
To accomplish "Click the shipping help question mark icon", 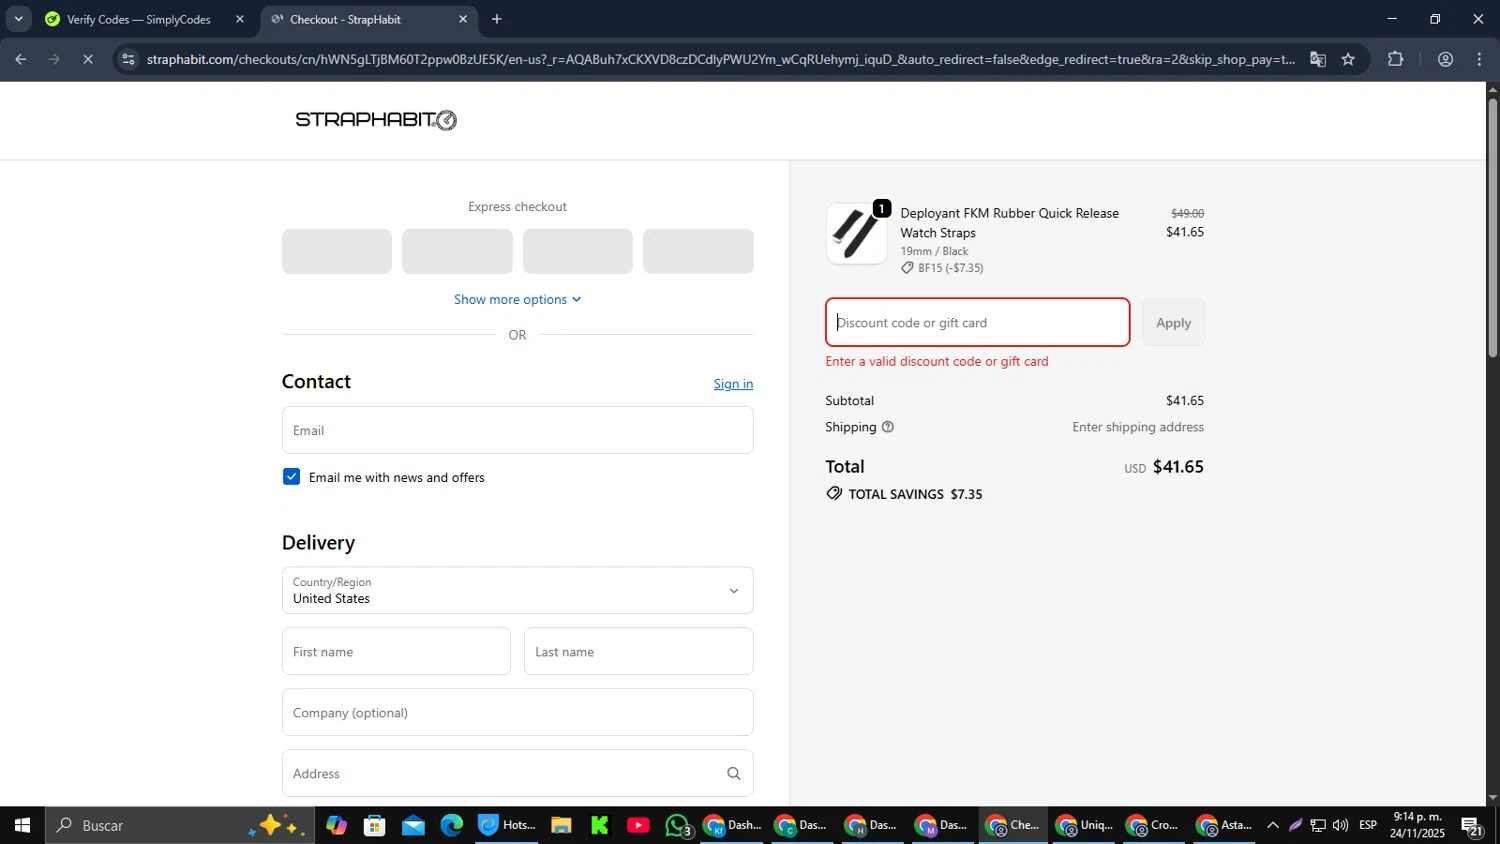I will [887, 427].
